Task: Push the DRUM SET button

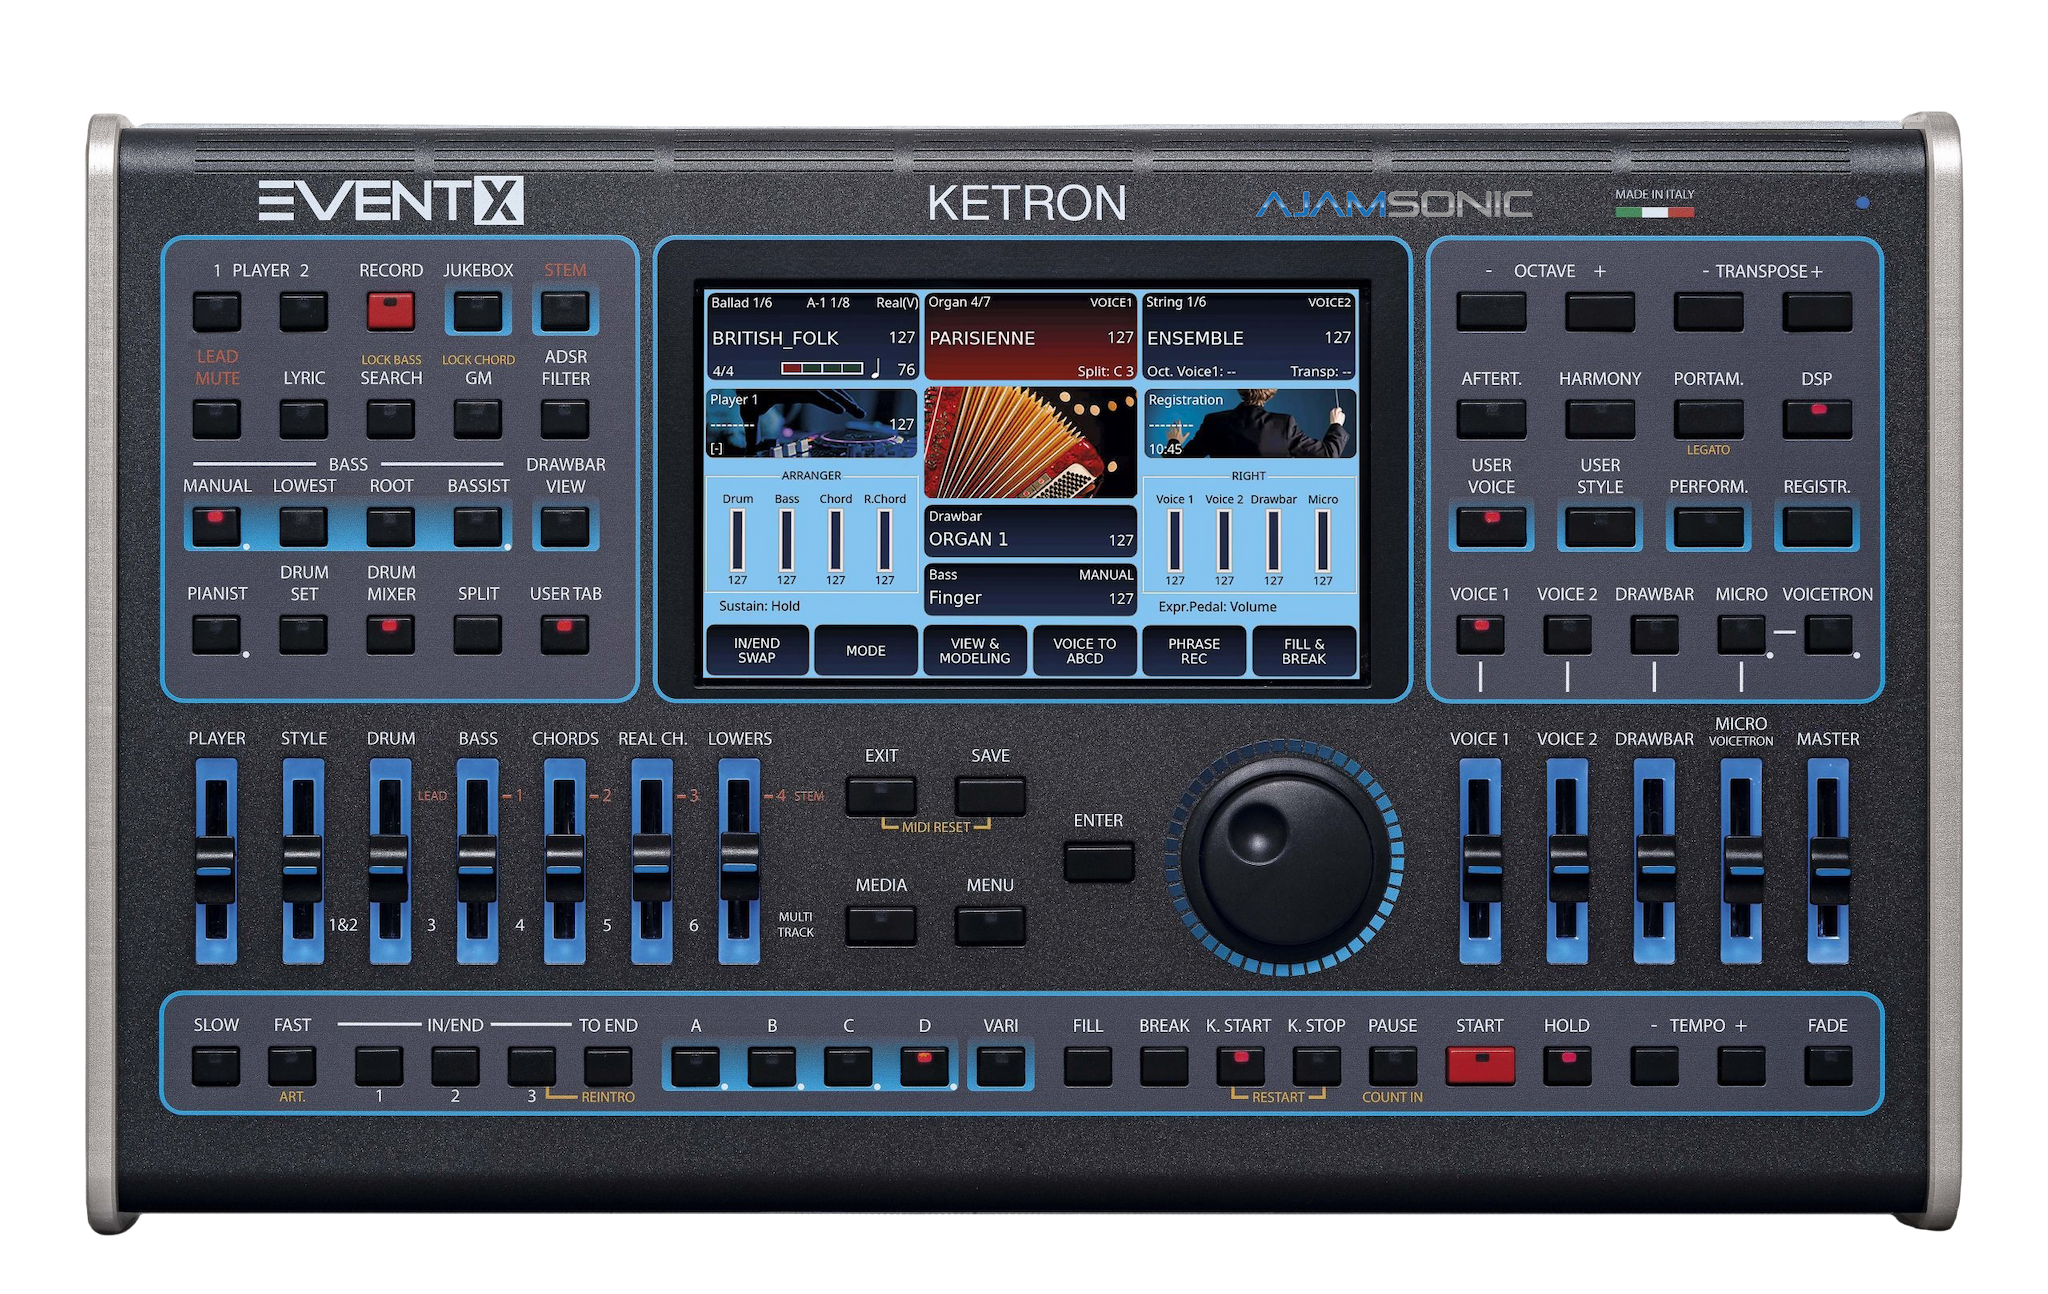Action: point(304,635)
